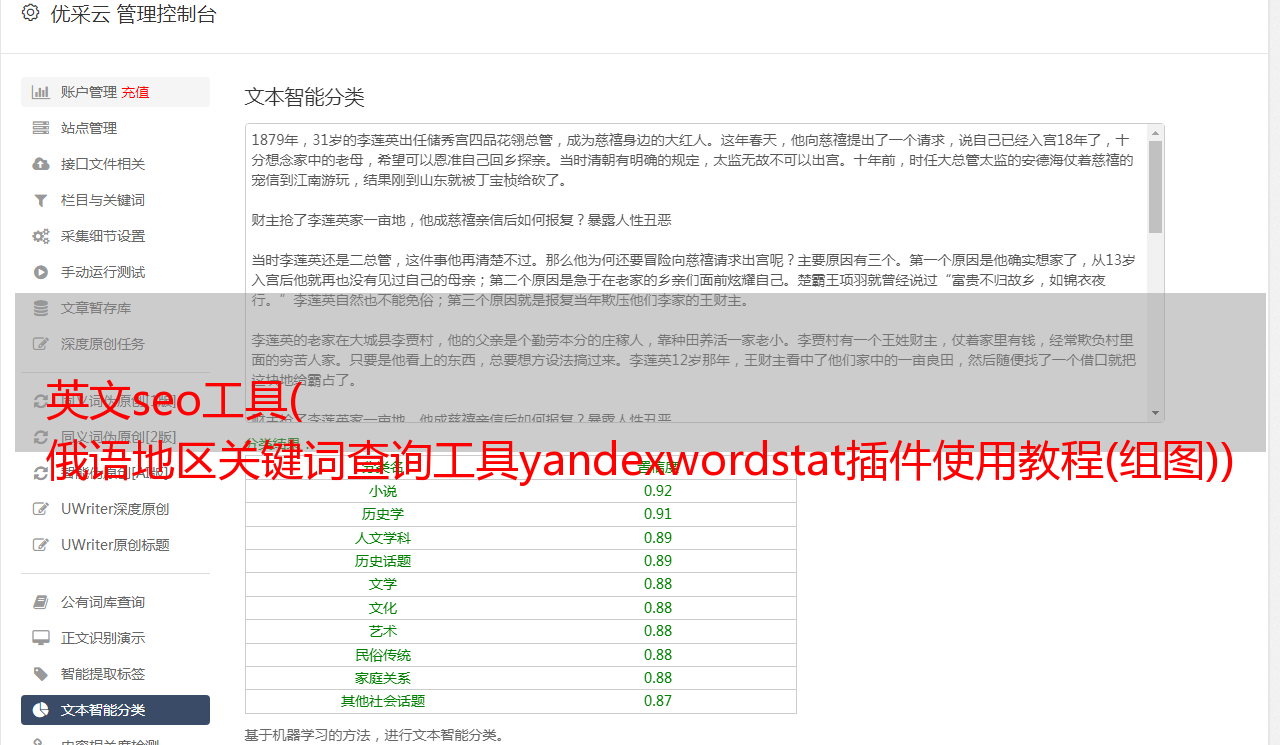Click the text area scrollbar up arrow
Viewport: 1280px width, 745px height.
tap(1156, 132)
